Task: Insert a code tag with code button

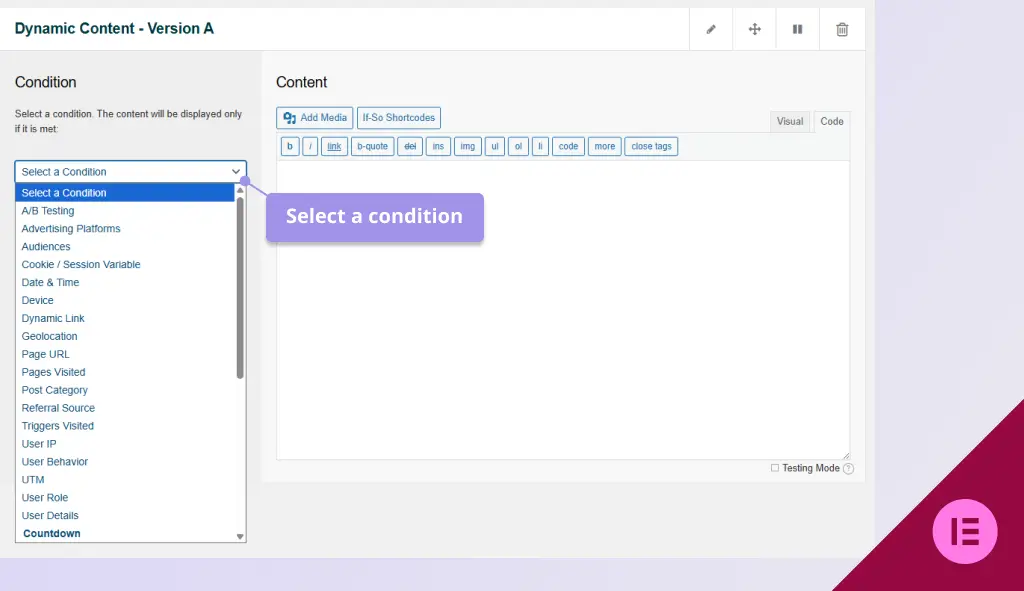Action: click(x=568, y=146)
